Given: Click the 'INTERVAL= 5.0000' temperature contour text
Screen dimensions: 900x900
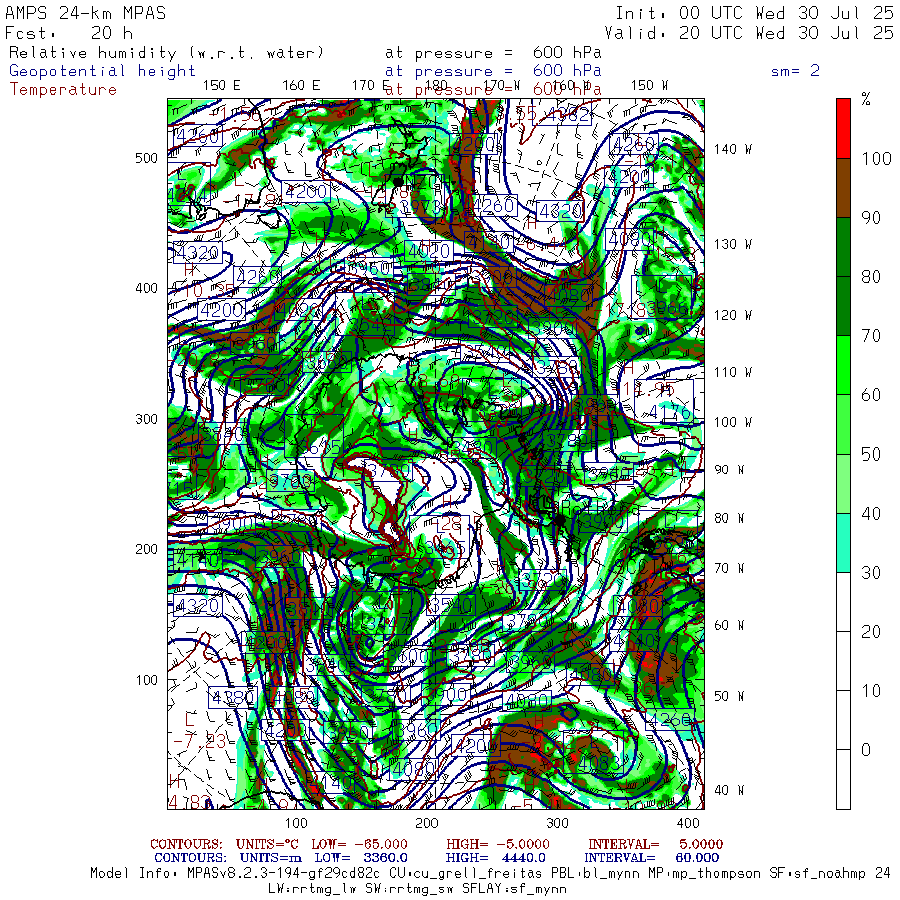Looking at the screenshot, I should (655, 844).
